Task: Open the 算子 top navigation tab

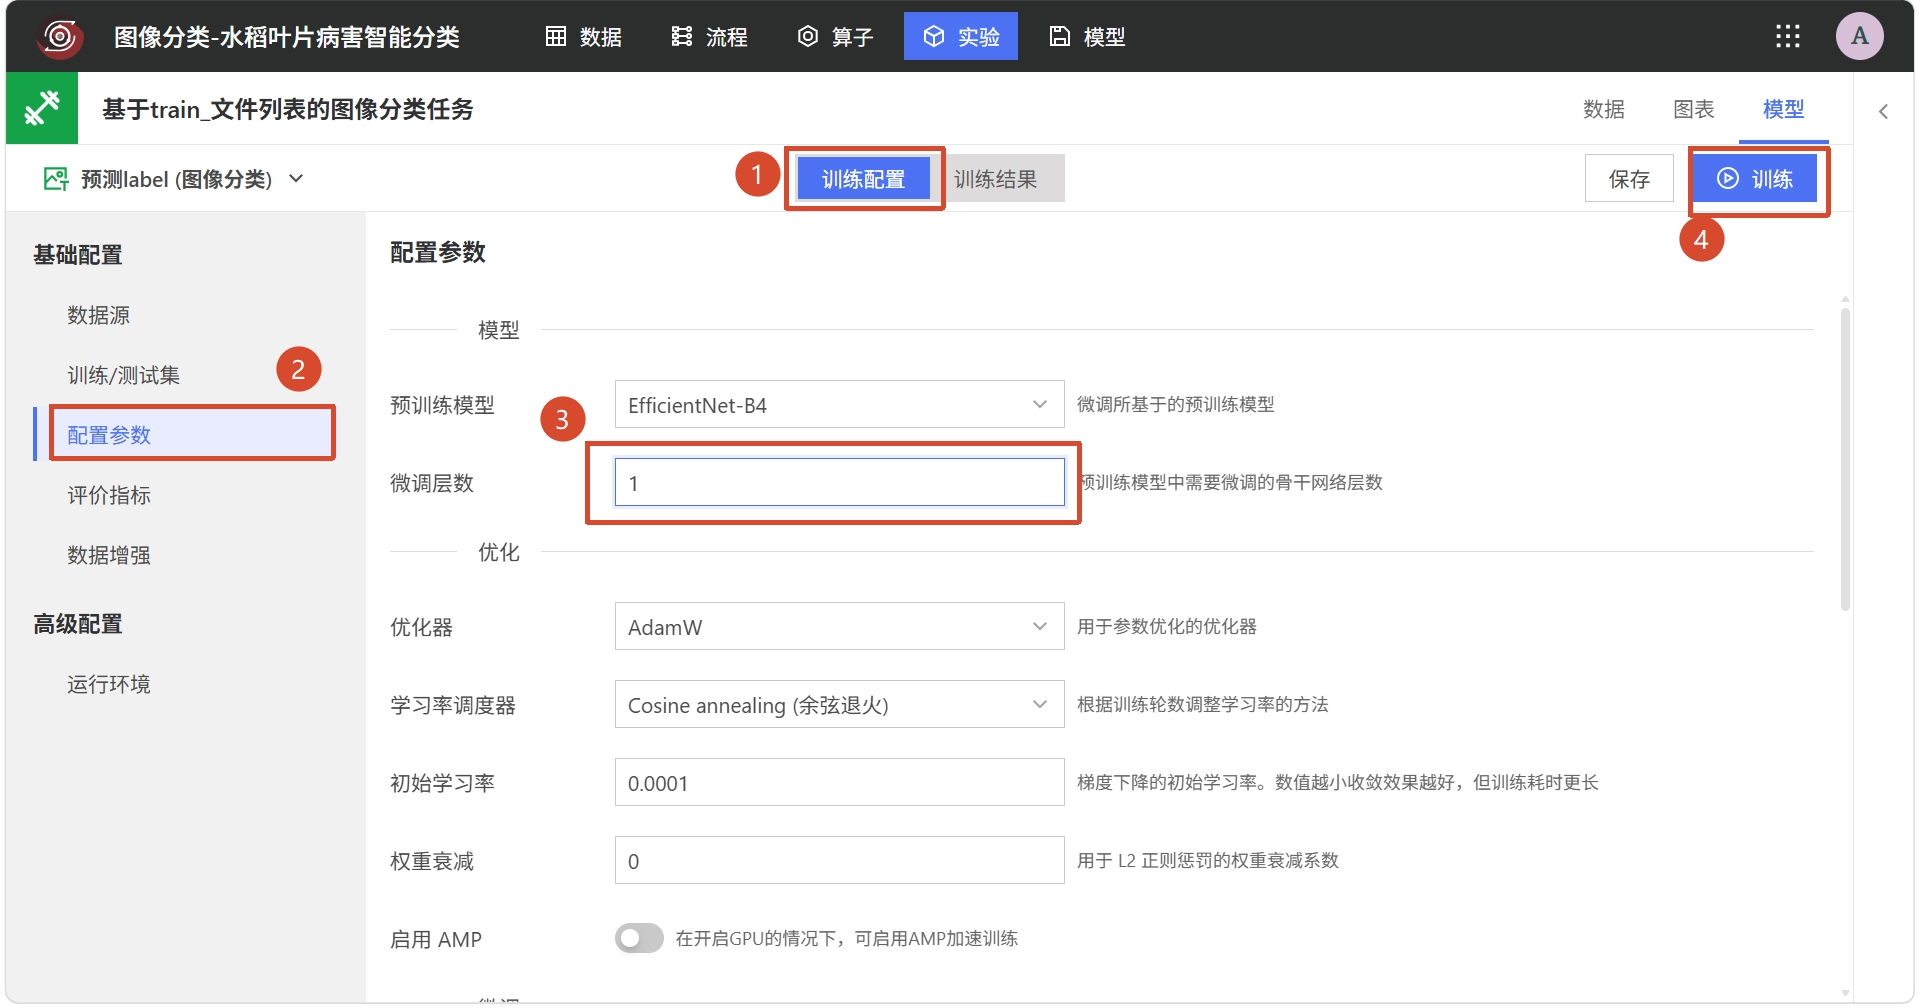Action: pos(836,37)
